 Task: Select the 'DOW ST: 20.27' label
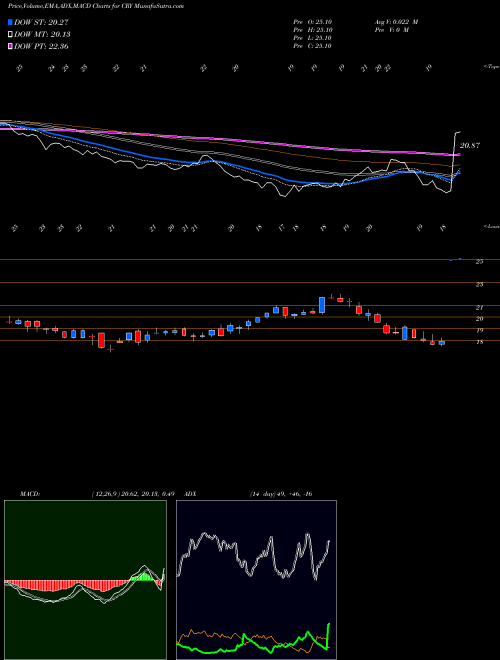(41, 22)
